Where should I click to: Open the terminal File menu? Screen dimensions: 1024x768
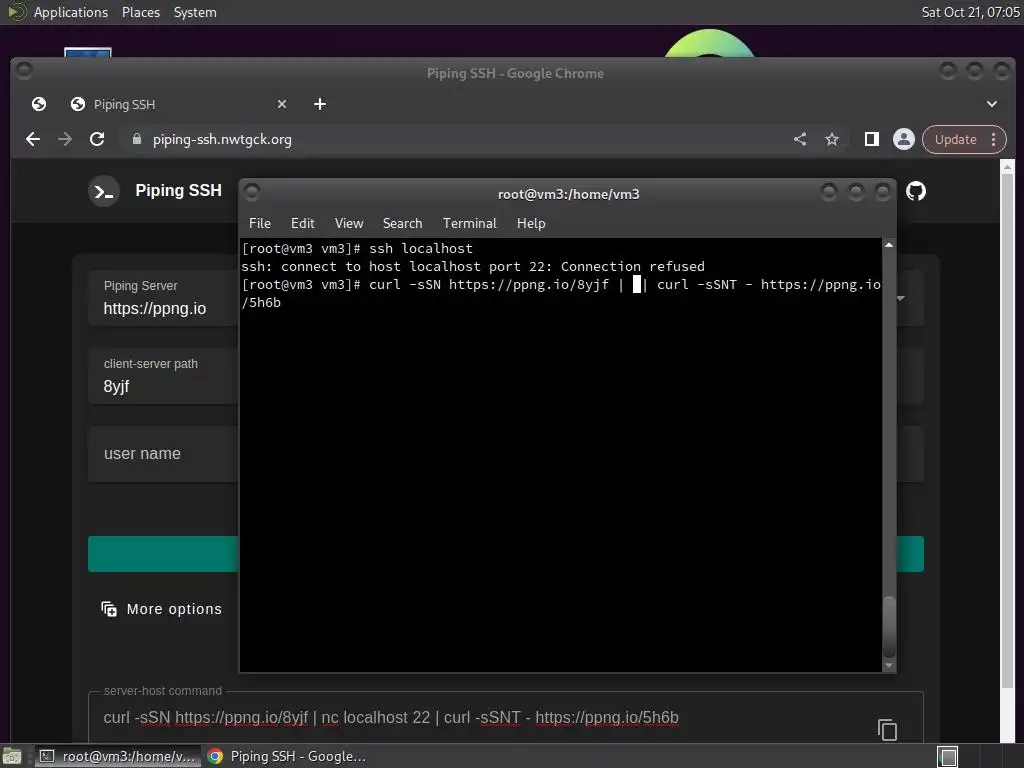(x=260, y=223)
